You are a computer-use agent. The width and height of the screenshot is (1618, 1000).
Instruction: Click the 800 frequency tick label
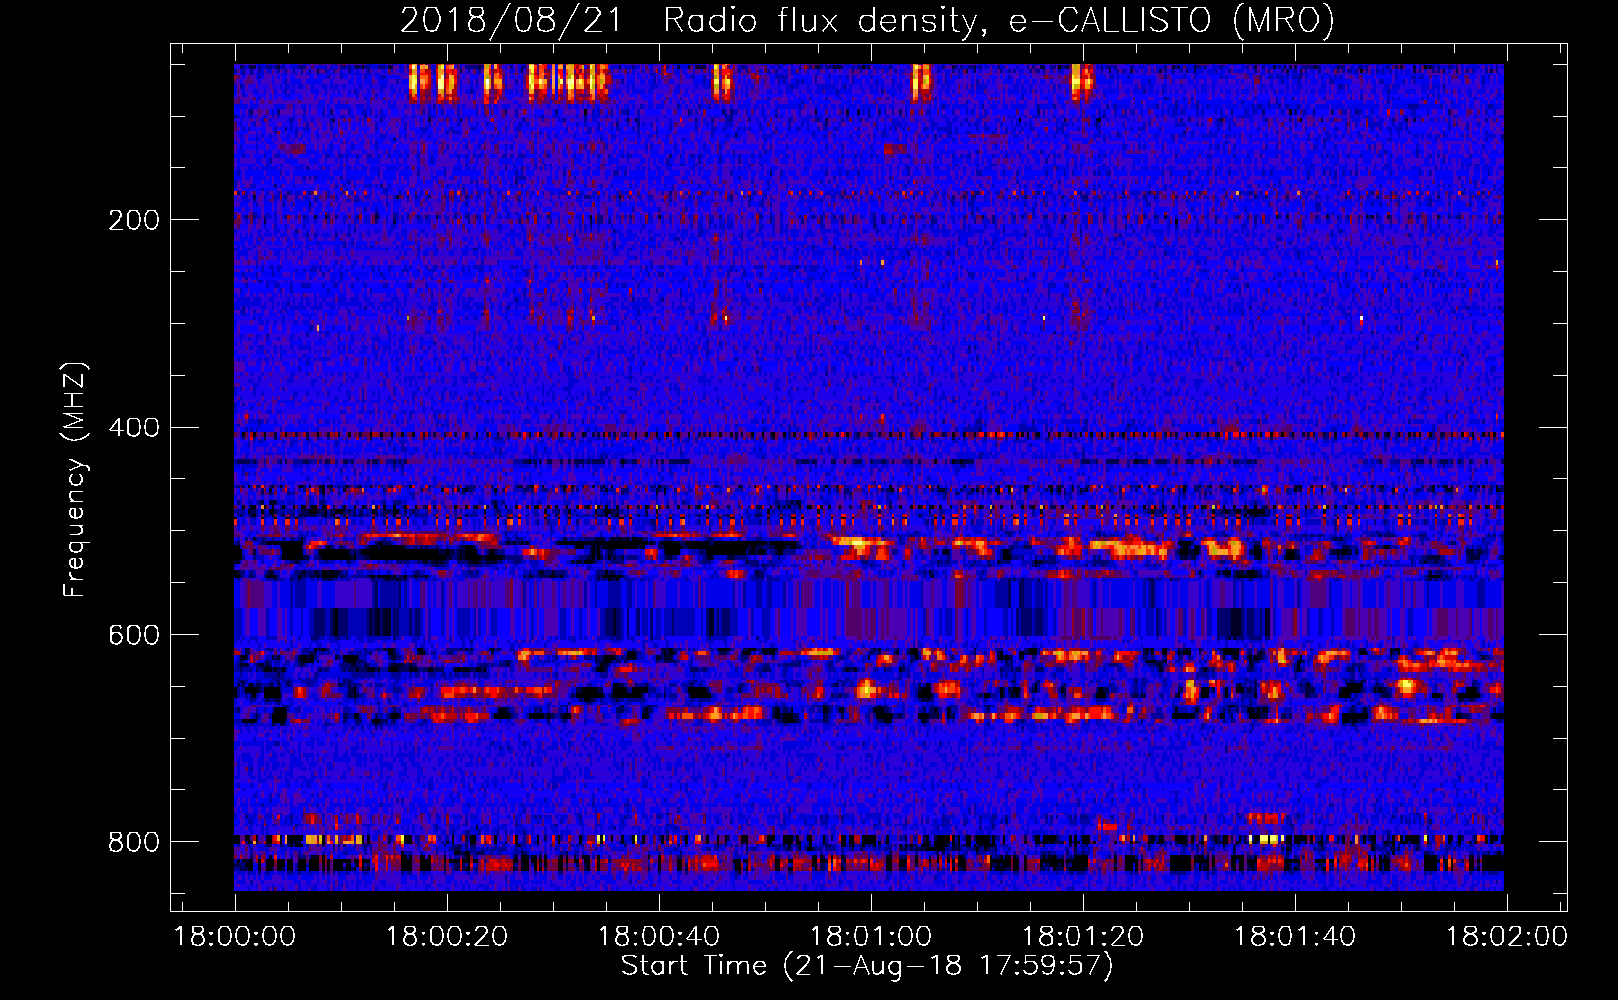134,842
